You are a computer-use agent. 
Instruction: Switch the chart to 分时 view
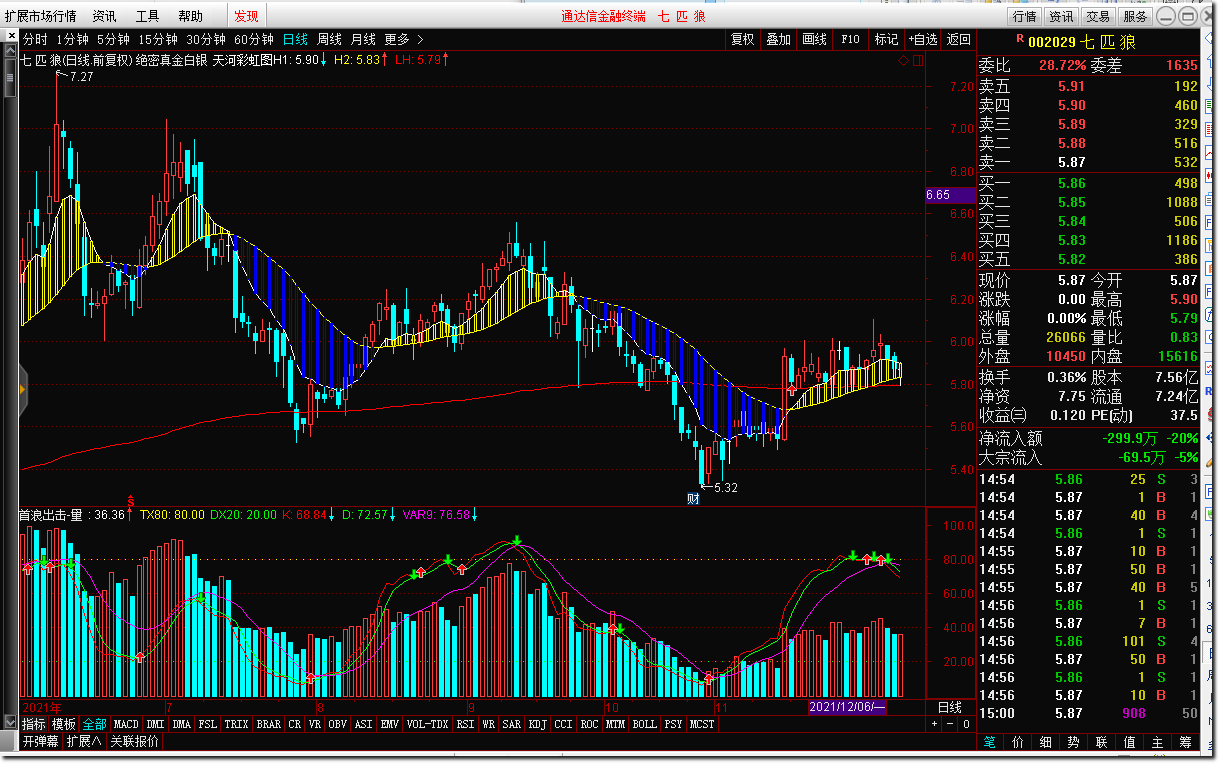pyautogui.click(x=34, y=40)
